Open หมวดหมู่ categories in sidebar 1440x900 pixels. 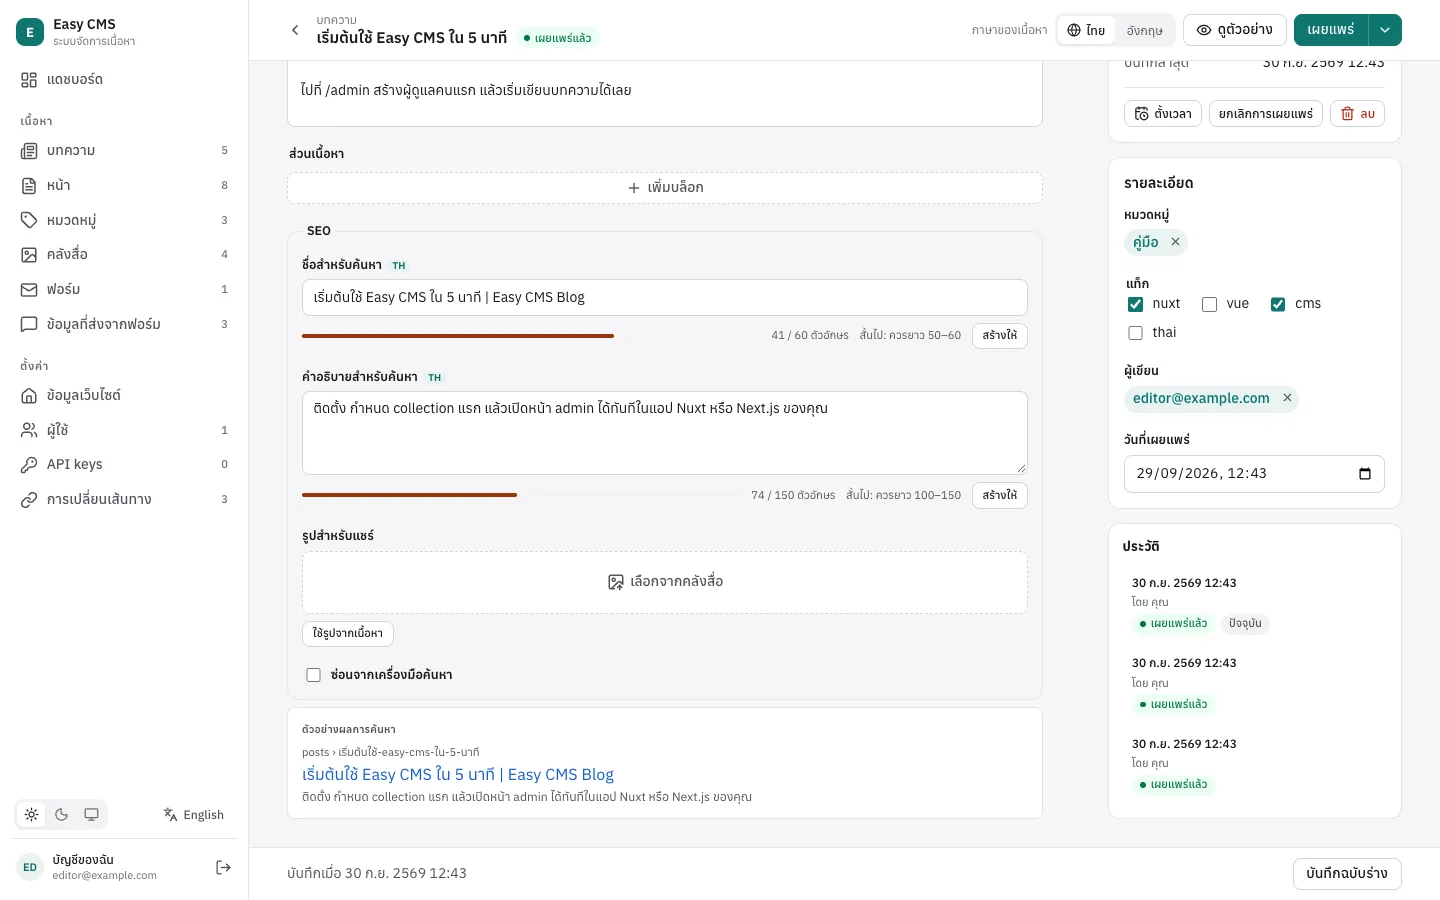124,220
